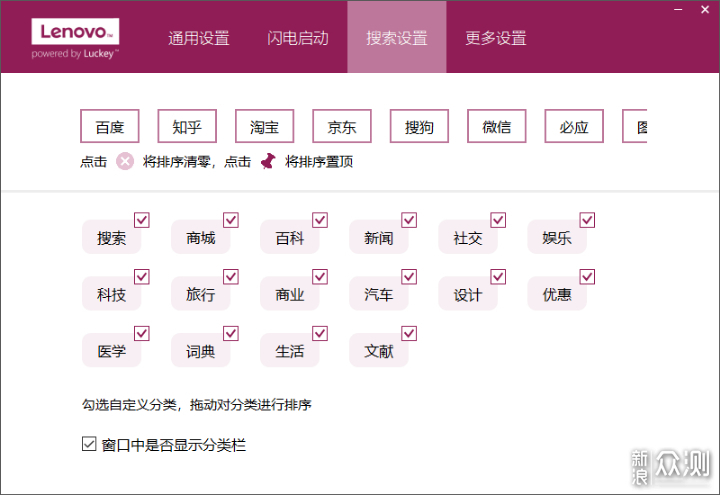Uncheck the 汽车 category checkbox
720x495 pixels.
[409, 277]
